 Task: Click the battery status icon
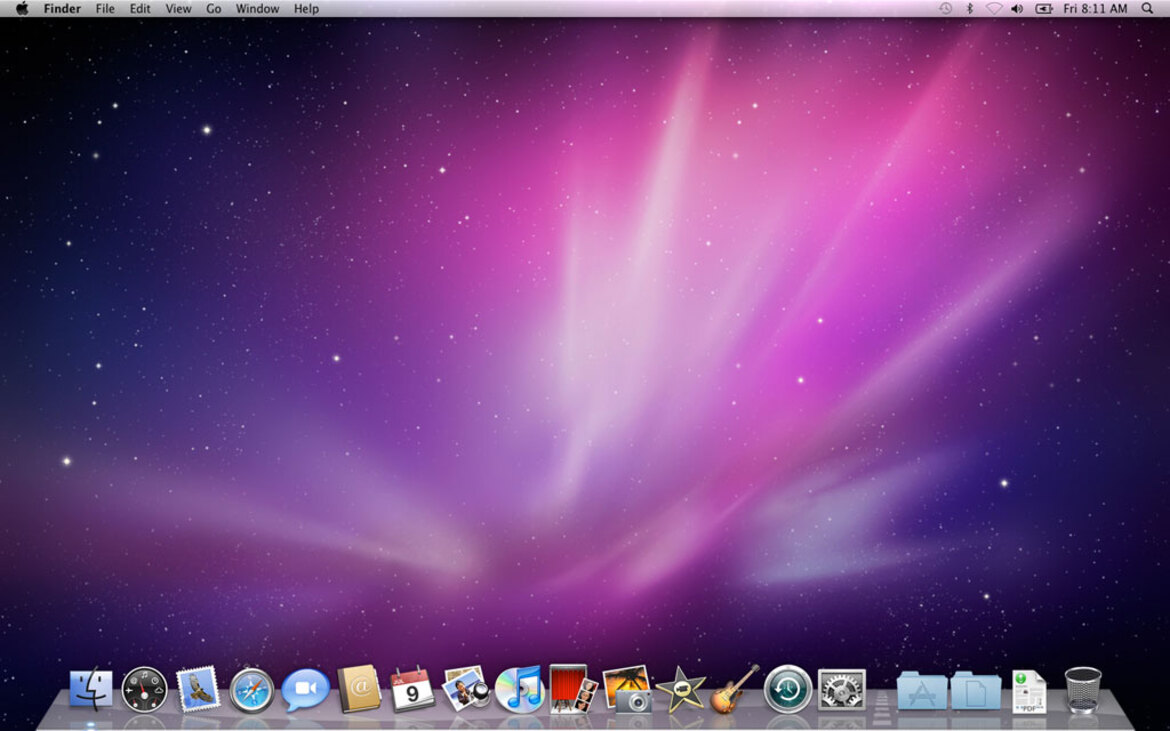tap(1044, 8)
